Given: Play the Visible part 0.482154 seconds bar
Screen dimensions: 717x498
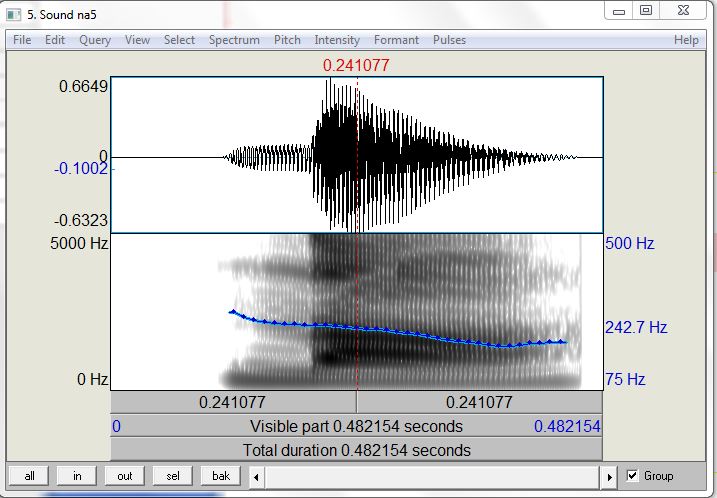Looking at the screenshot, I should [x=356, y=426].
